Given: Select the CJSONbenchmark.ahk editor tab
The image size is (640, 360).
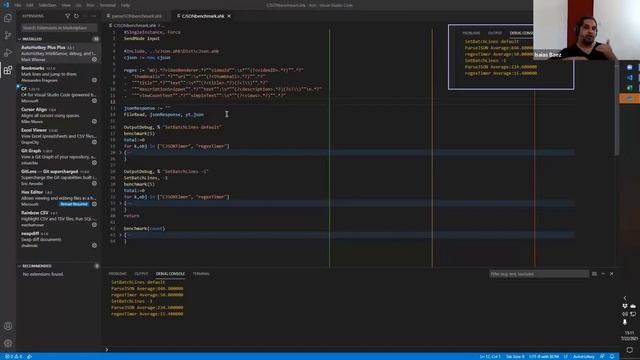Looking at the screenshot, I should 202,16.
